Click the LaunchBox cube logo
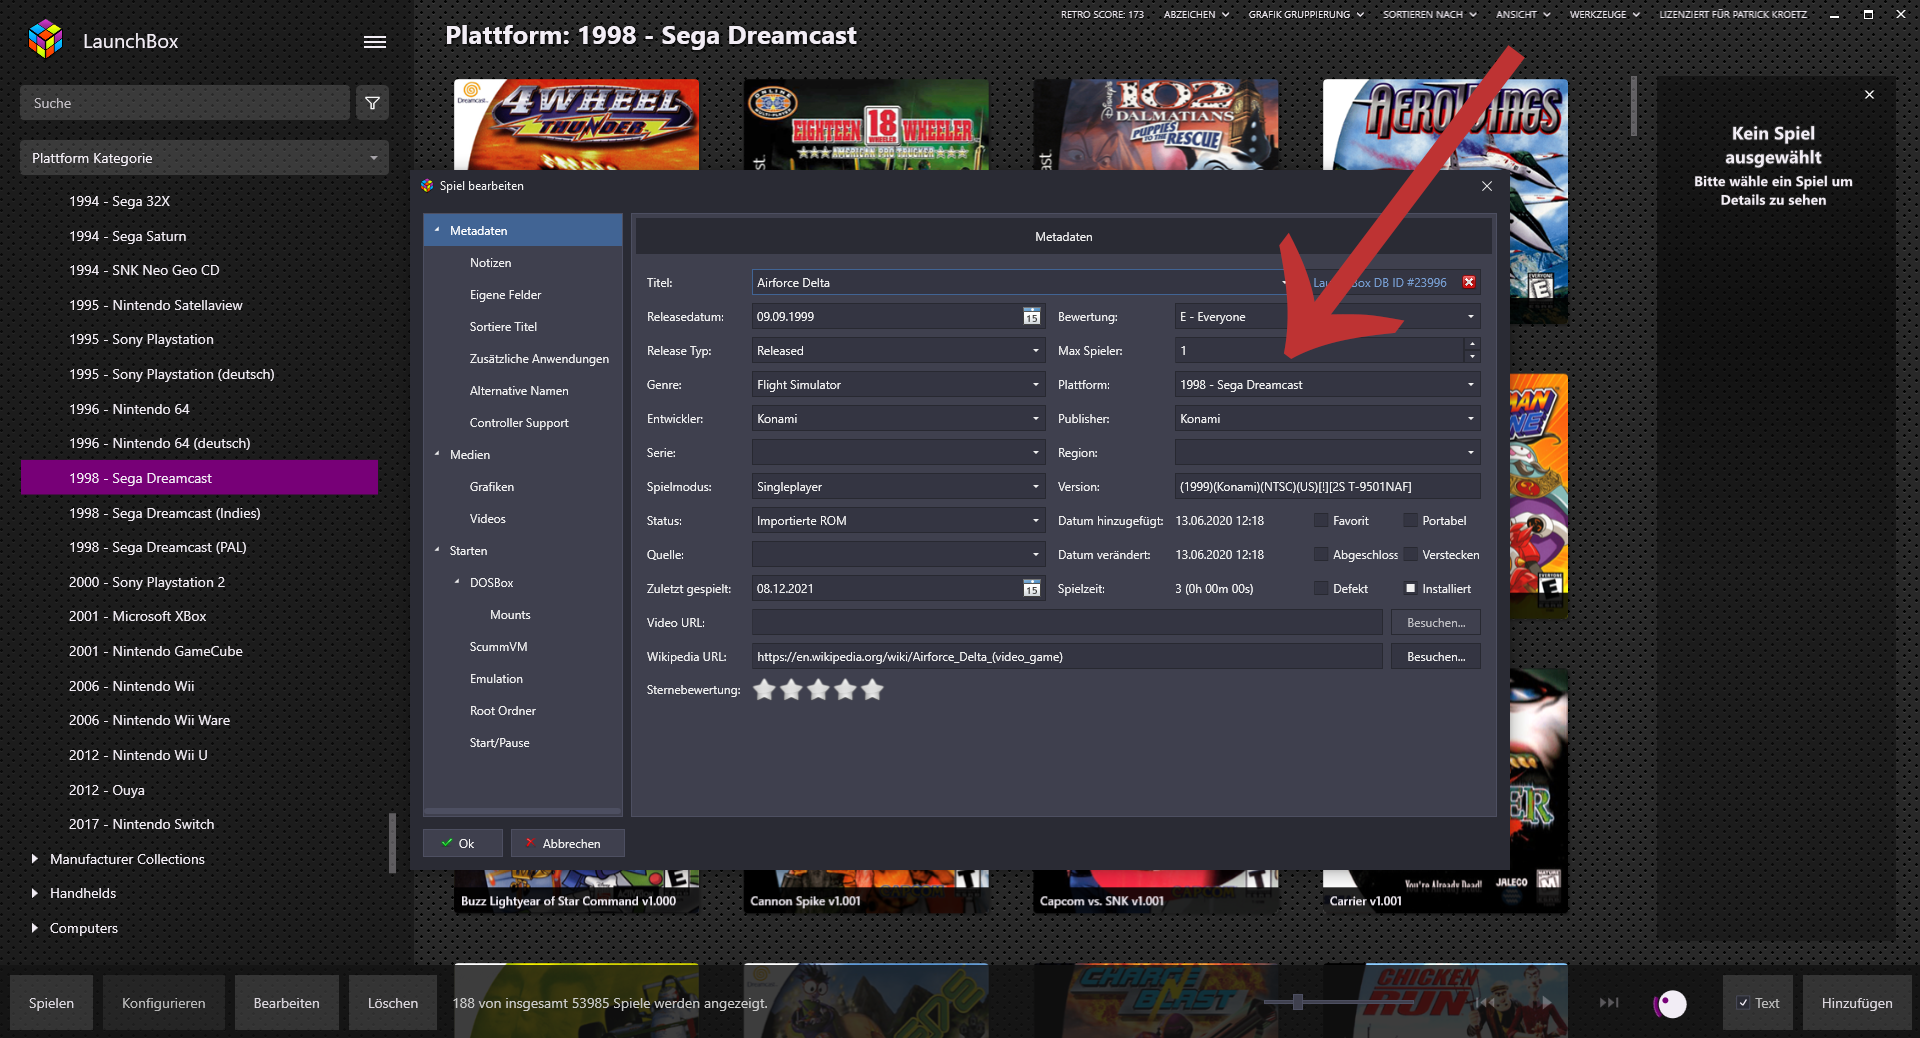This screenshot has width=1920, height=1038. point(45,40)
